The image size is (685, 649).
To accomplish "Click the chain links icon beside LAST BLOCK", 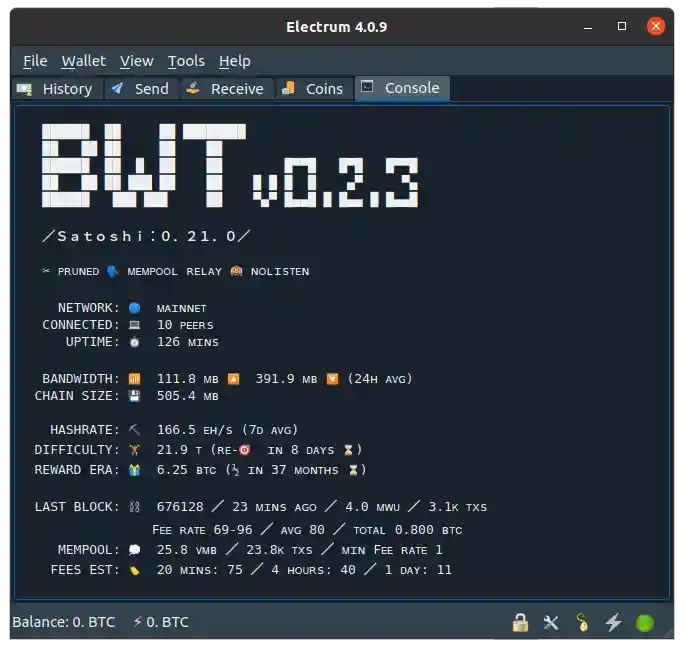I will point(135,507).
